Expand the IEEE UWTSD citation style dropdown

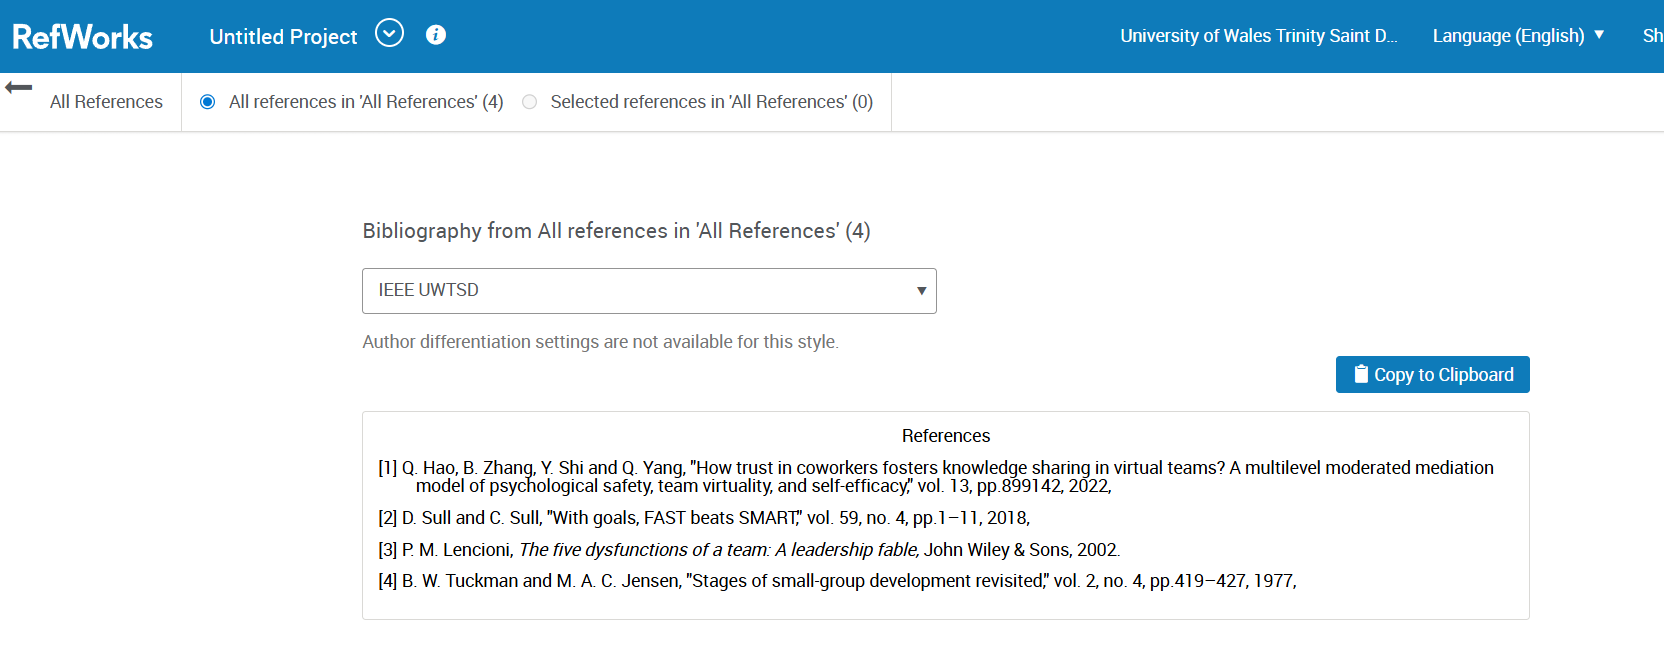(x=649, y=291)
